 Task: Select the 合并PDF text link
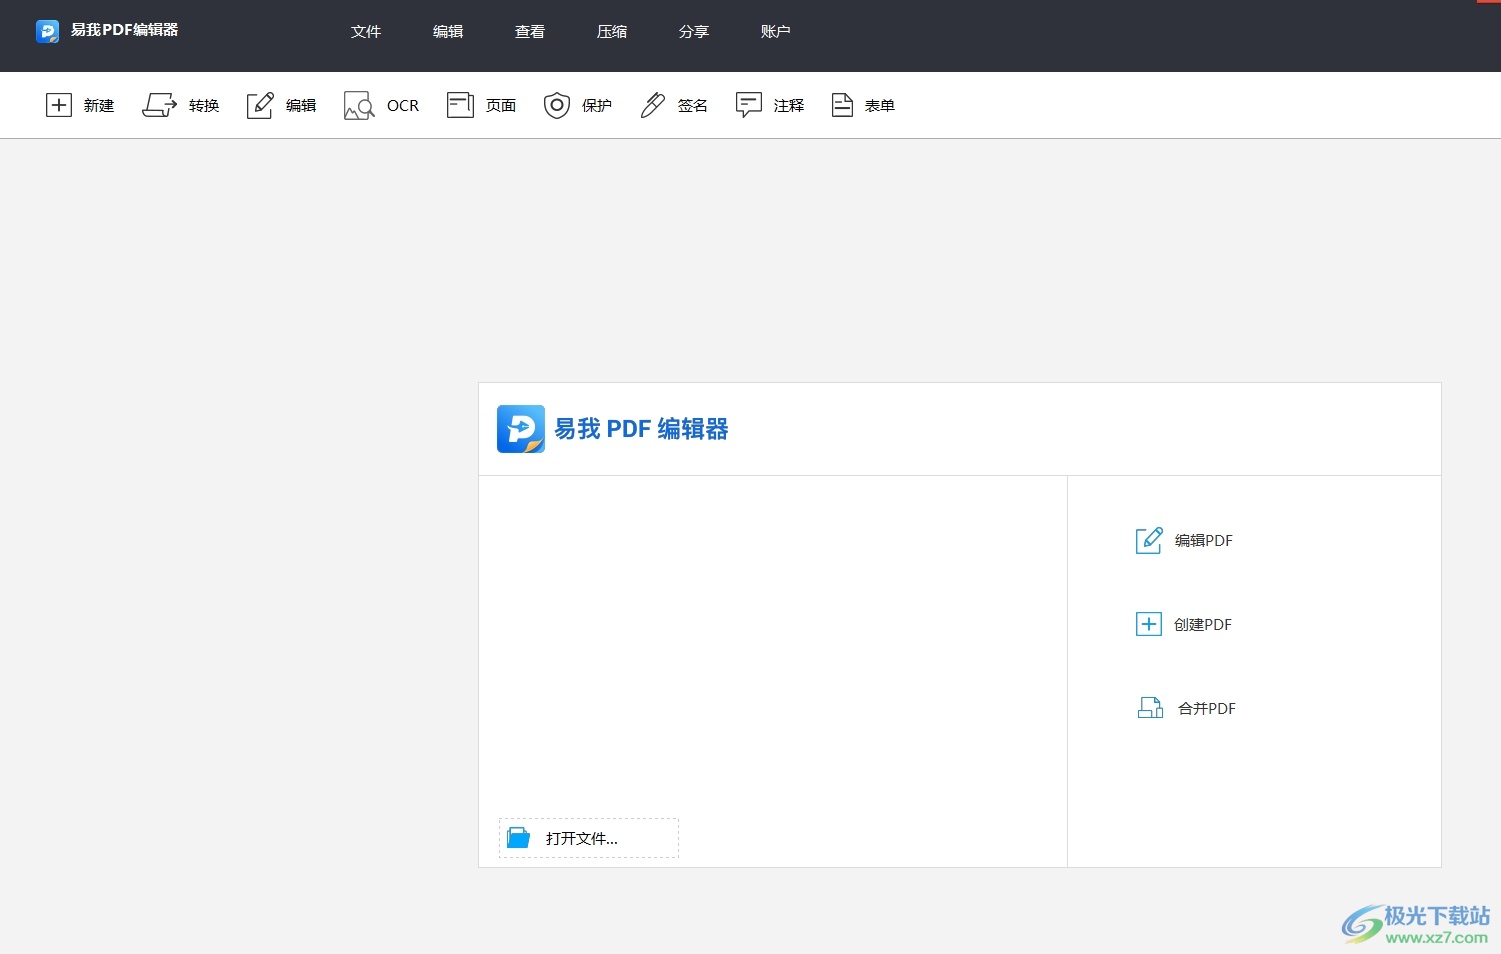click(x=1207, y=708)
